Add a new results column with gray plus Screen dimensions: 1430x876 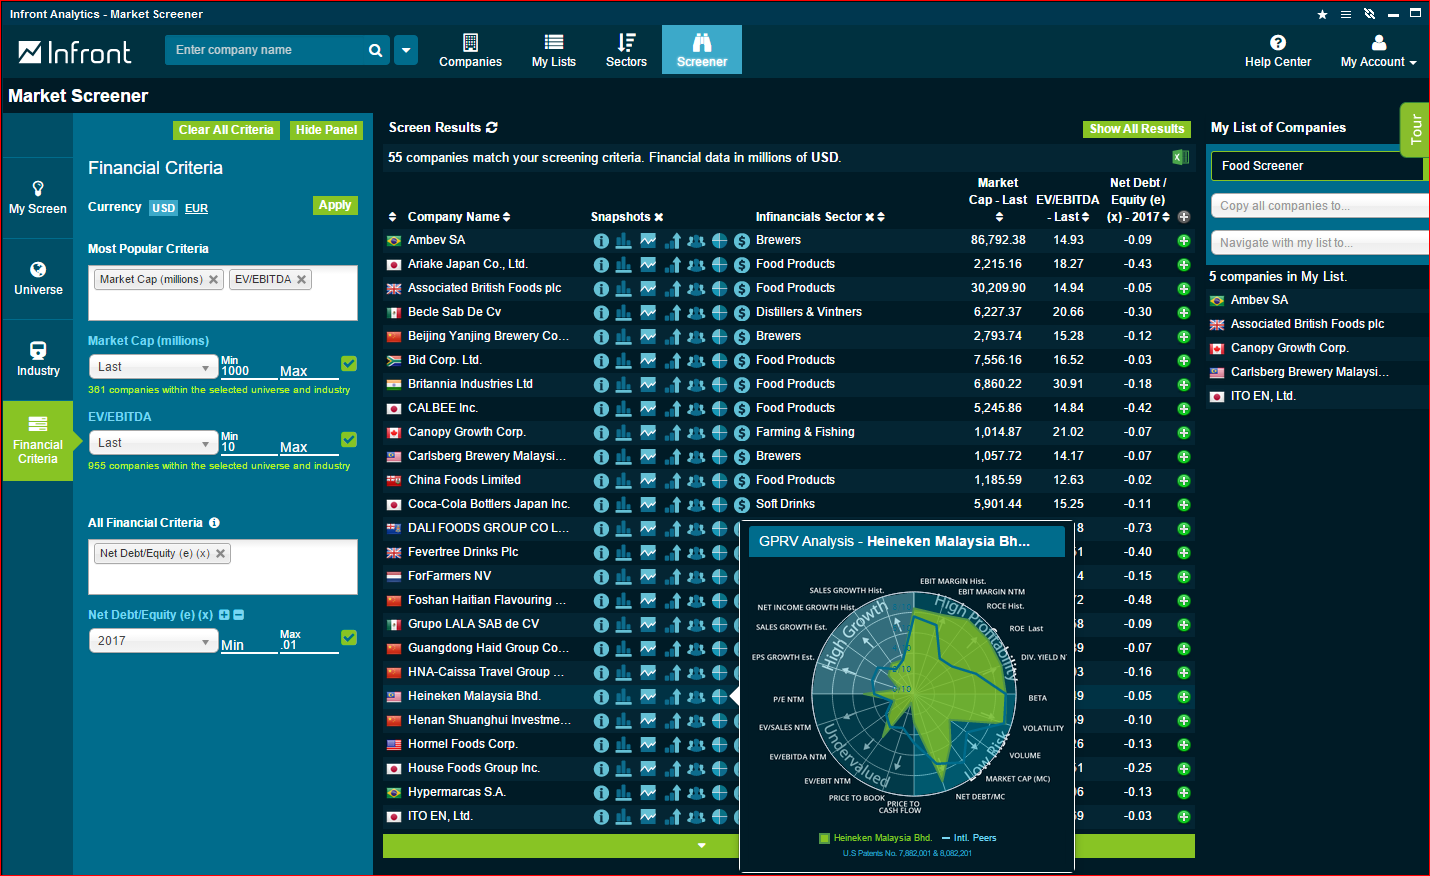1184,217
